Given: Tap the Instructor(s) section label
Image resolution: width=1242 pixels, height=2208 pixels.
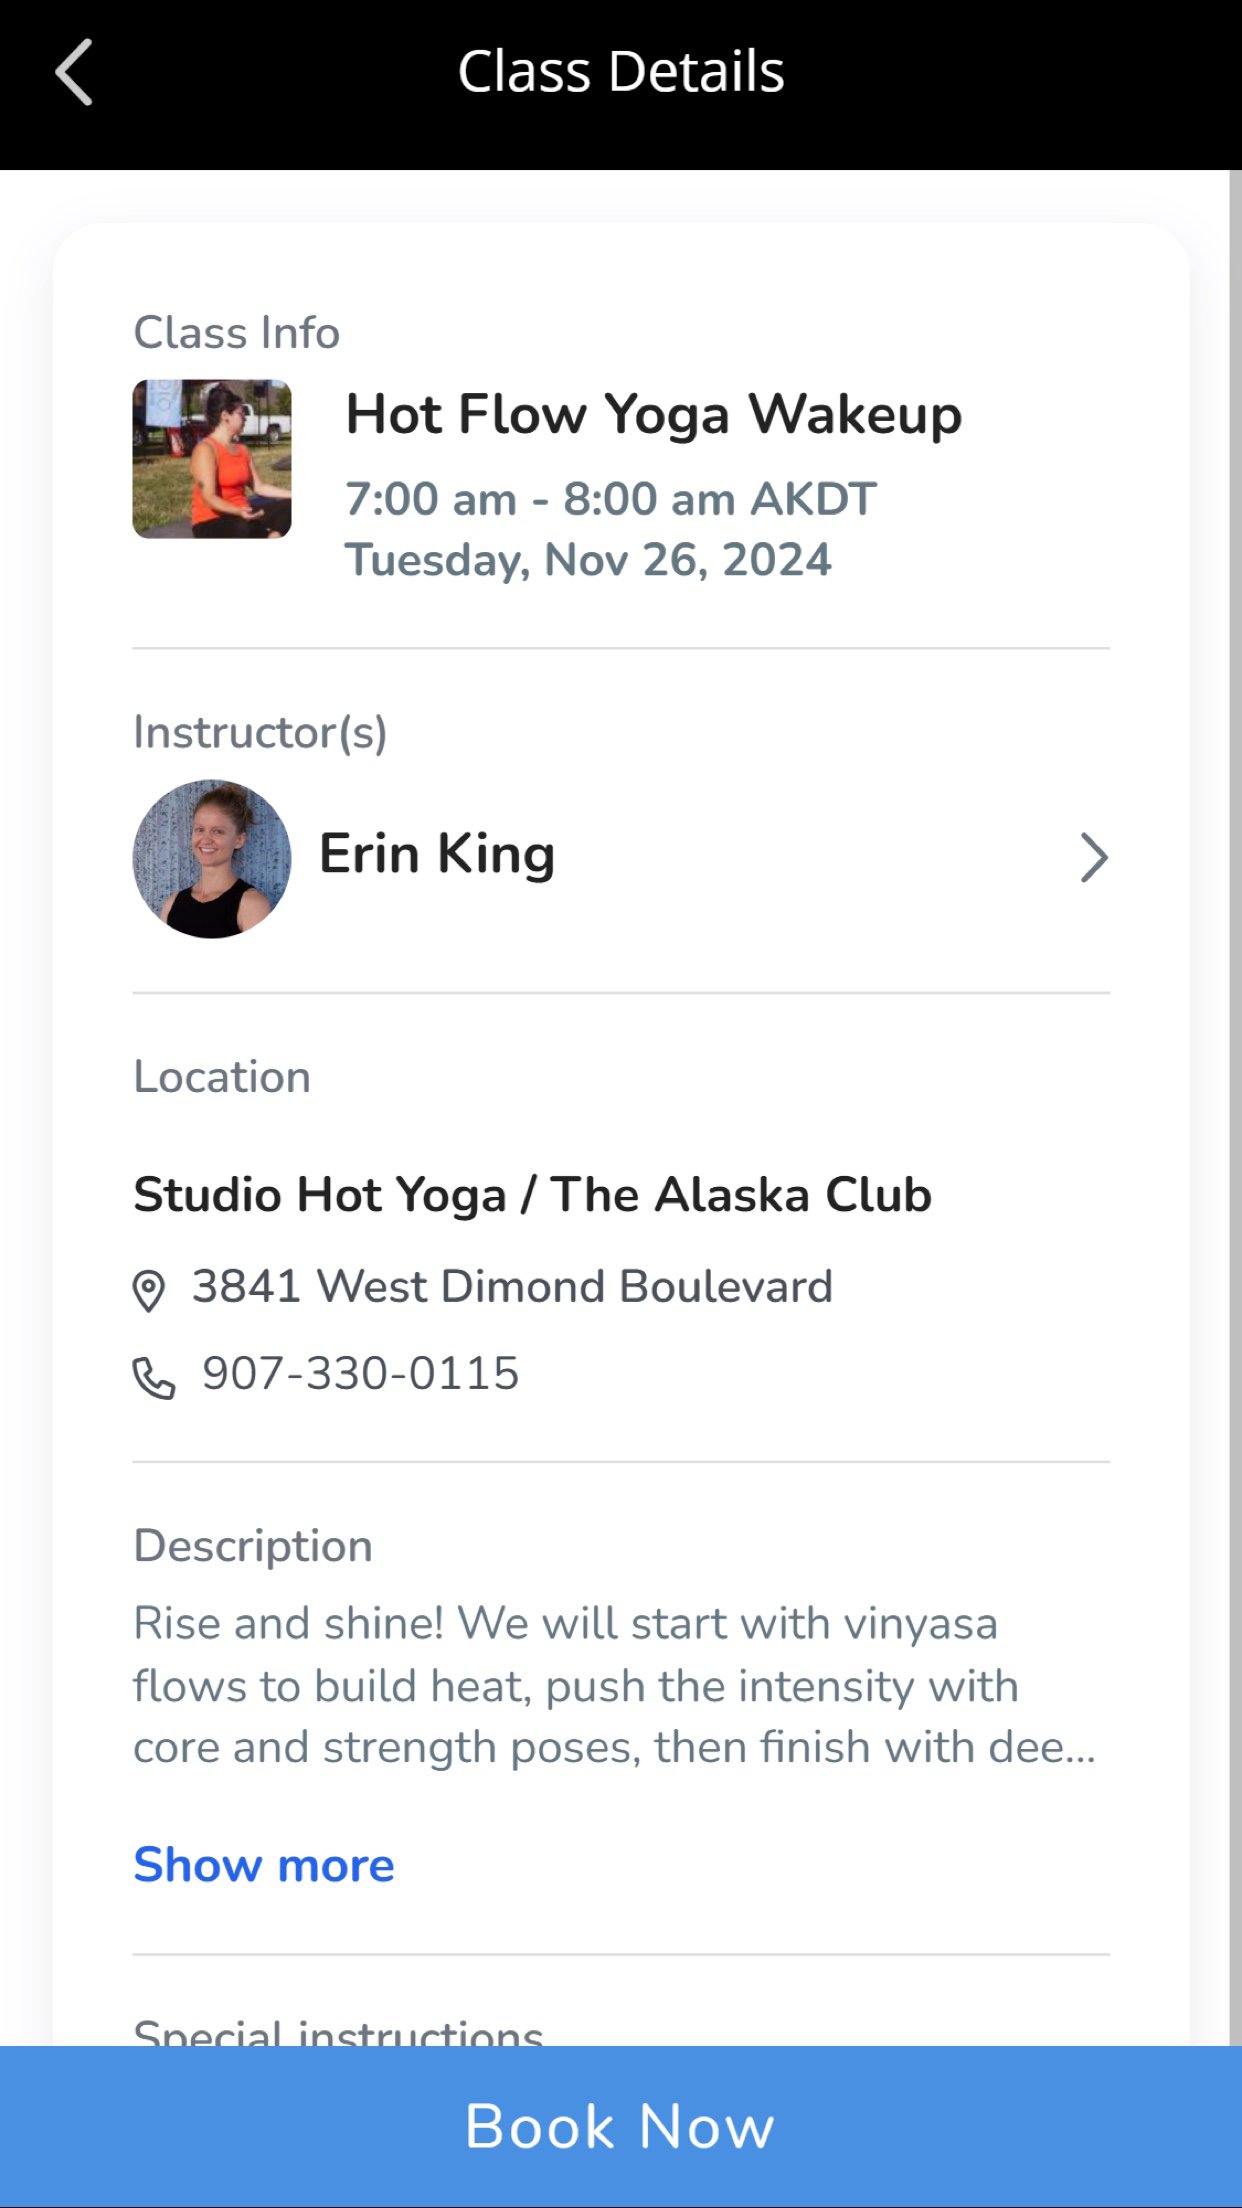Looking at the screenshot, I should [x=260, y=732].
